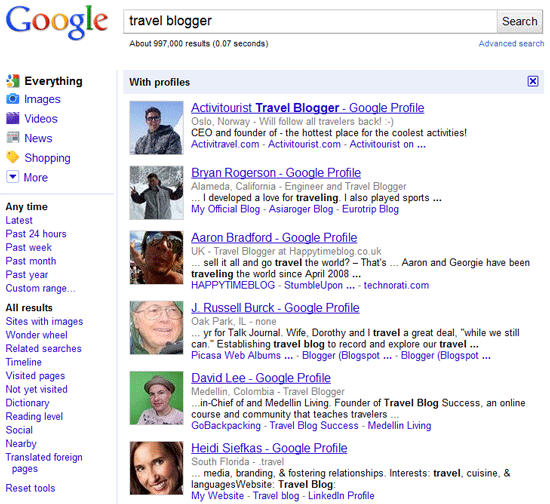Select Shopping search category

[47, 158]
